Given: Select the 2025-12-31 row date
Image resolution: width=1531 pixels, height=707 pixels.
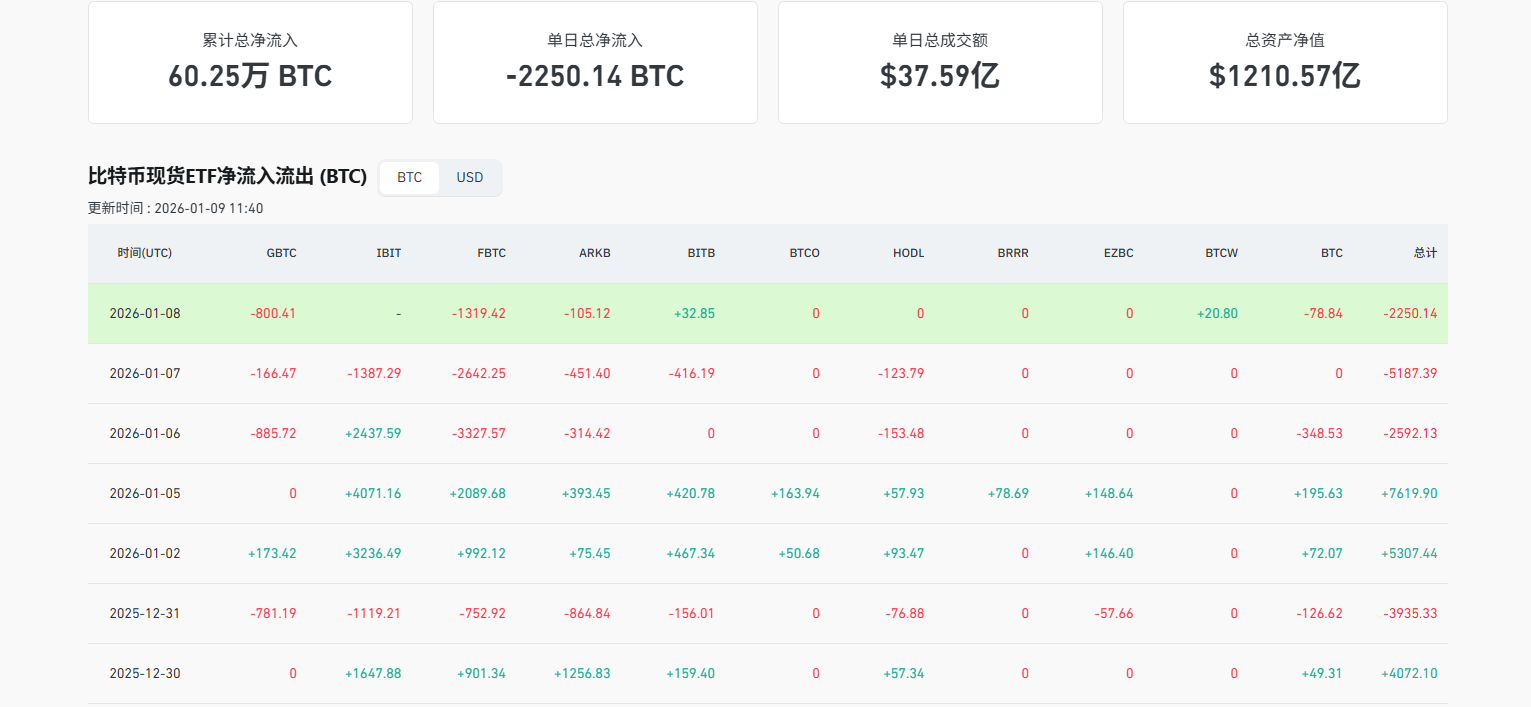Looking at the screenshot, I should (x=145, y=613).
